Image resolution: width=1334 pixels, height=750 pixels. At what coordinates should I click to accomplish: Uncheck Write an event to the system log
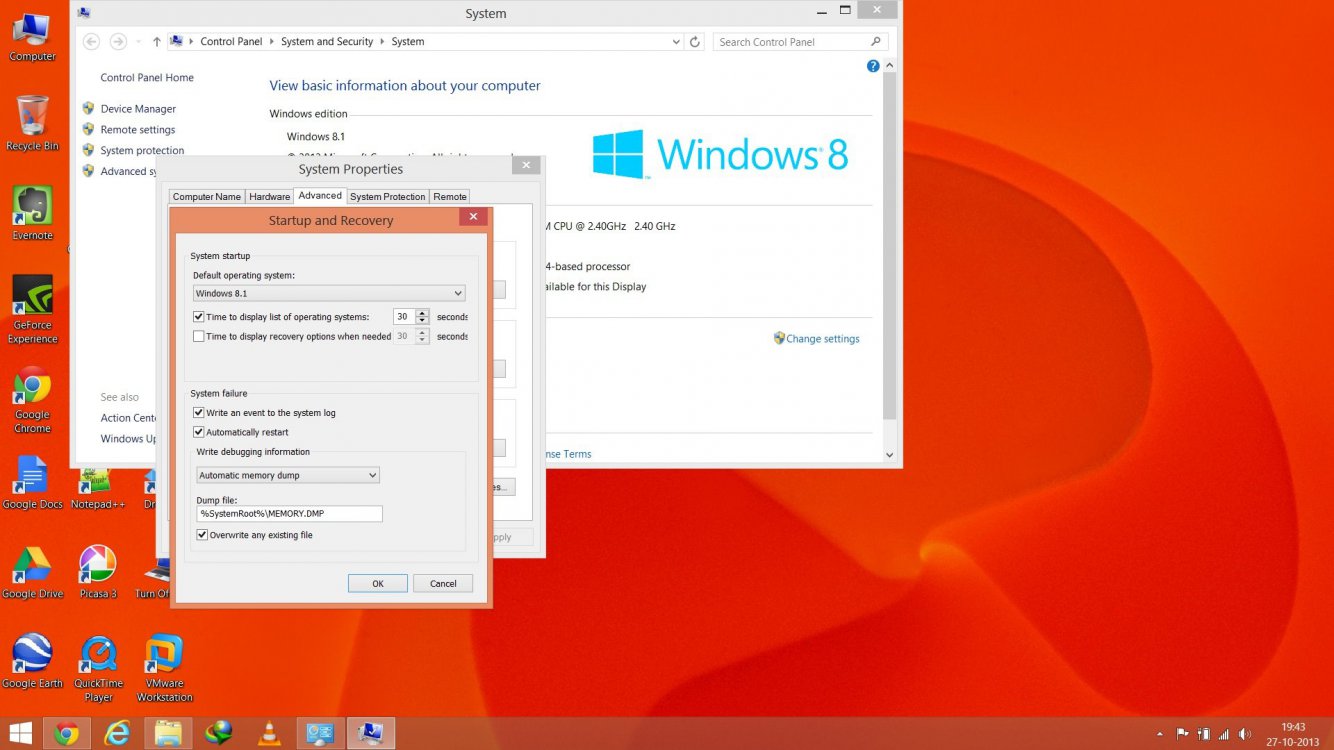(x=199, y=413)
